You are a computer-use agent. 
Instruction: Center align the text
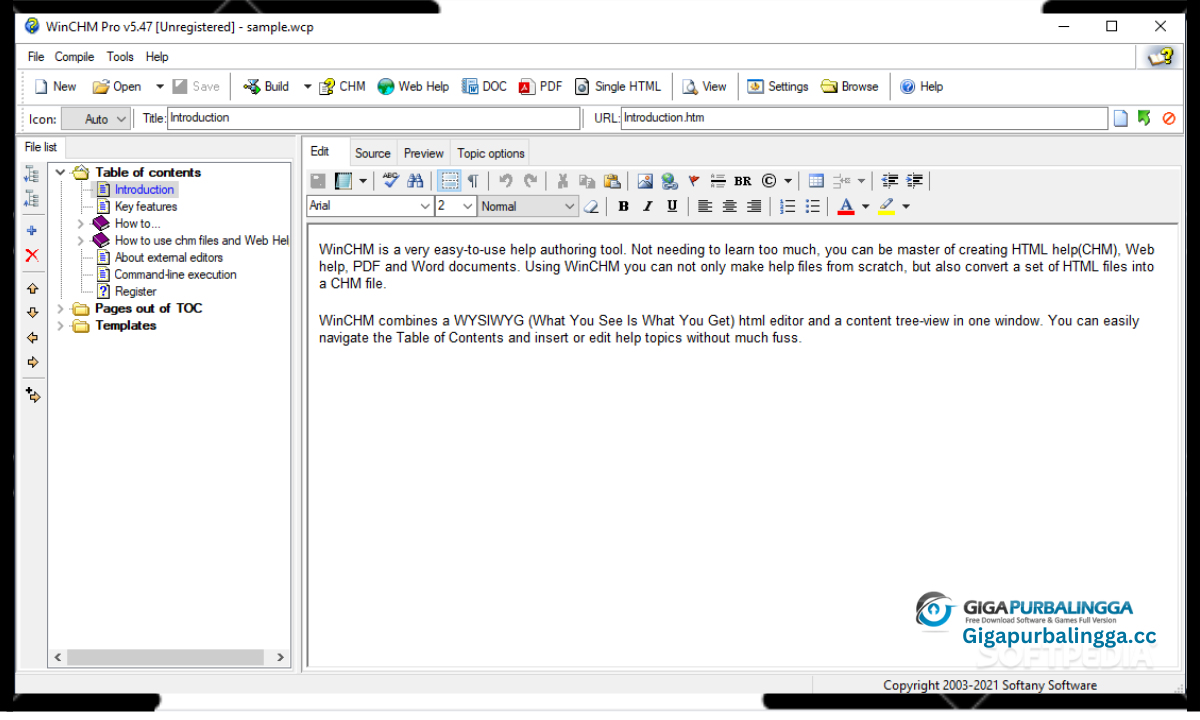tap(730, 206)
